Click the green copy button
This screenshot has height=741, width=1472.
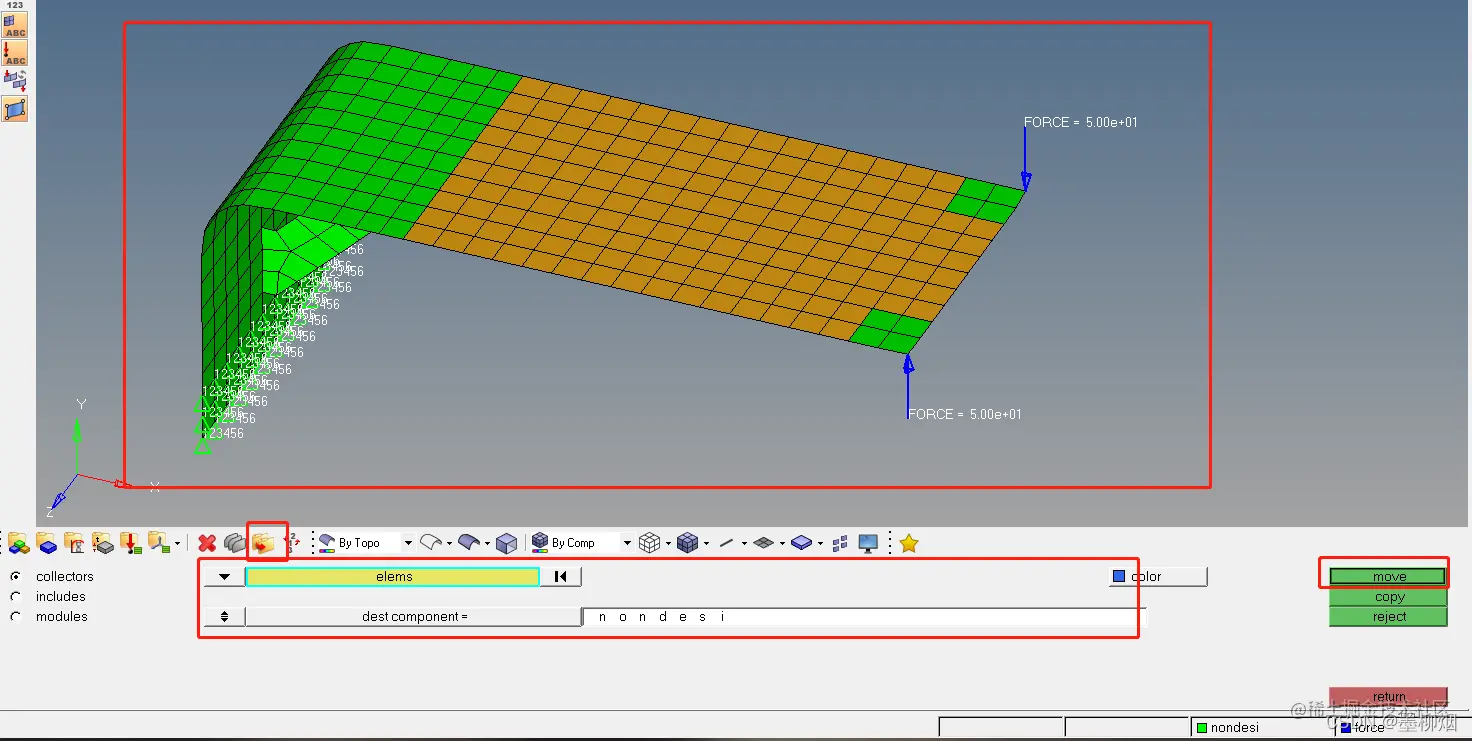(1388, 597)
